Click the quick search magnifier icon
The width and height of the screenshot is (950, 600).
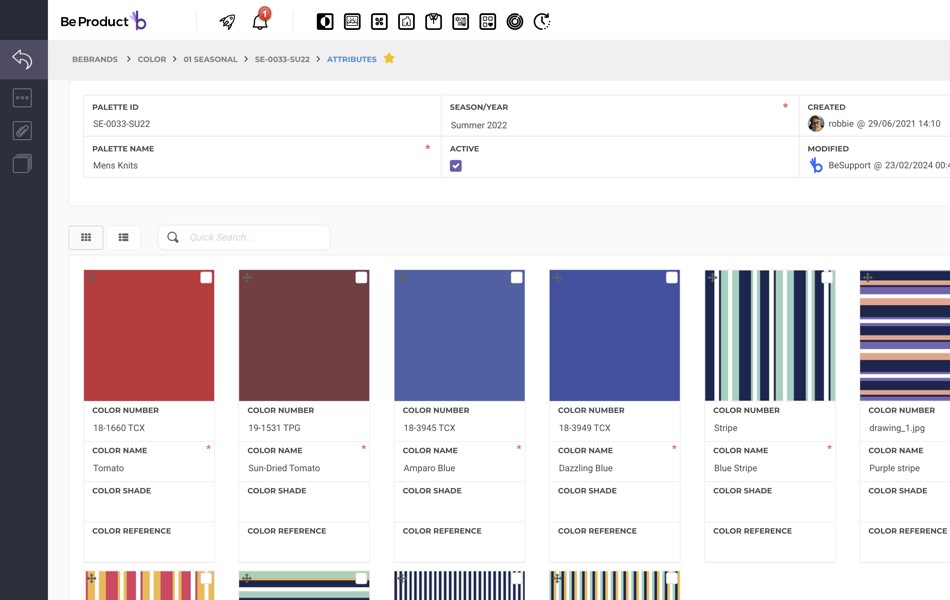point(173,237)
